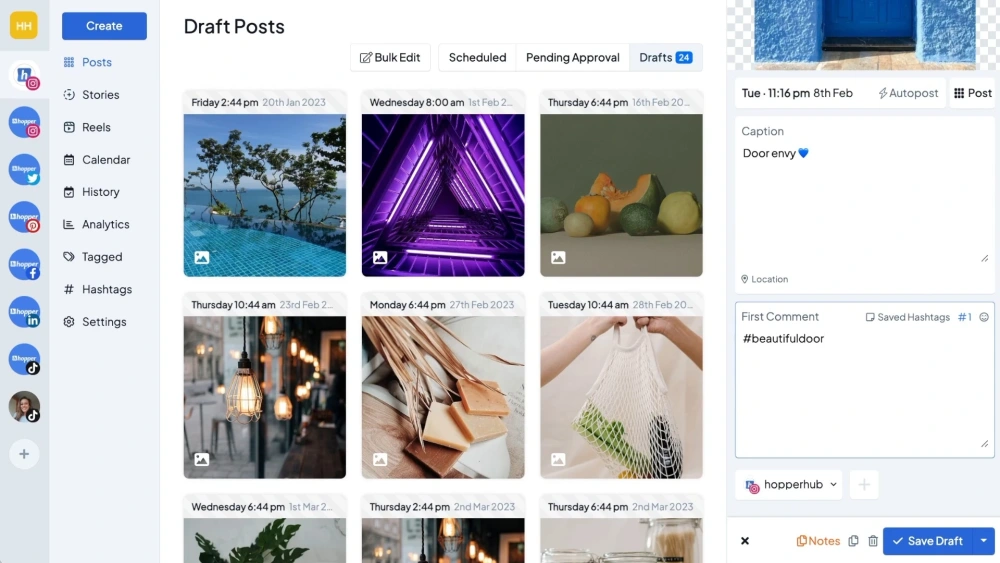Open the Thursday 6:44 pm 2nd Mar jars draft
Image resolution: width=1000 pixels, height=563 pixels.
(621, 529)
